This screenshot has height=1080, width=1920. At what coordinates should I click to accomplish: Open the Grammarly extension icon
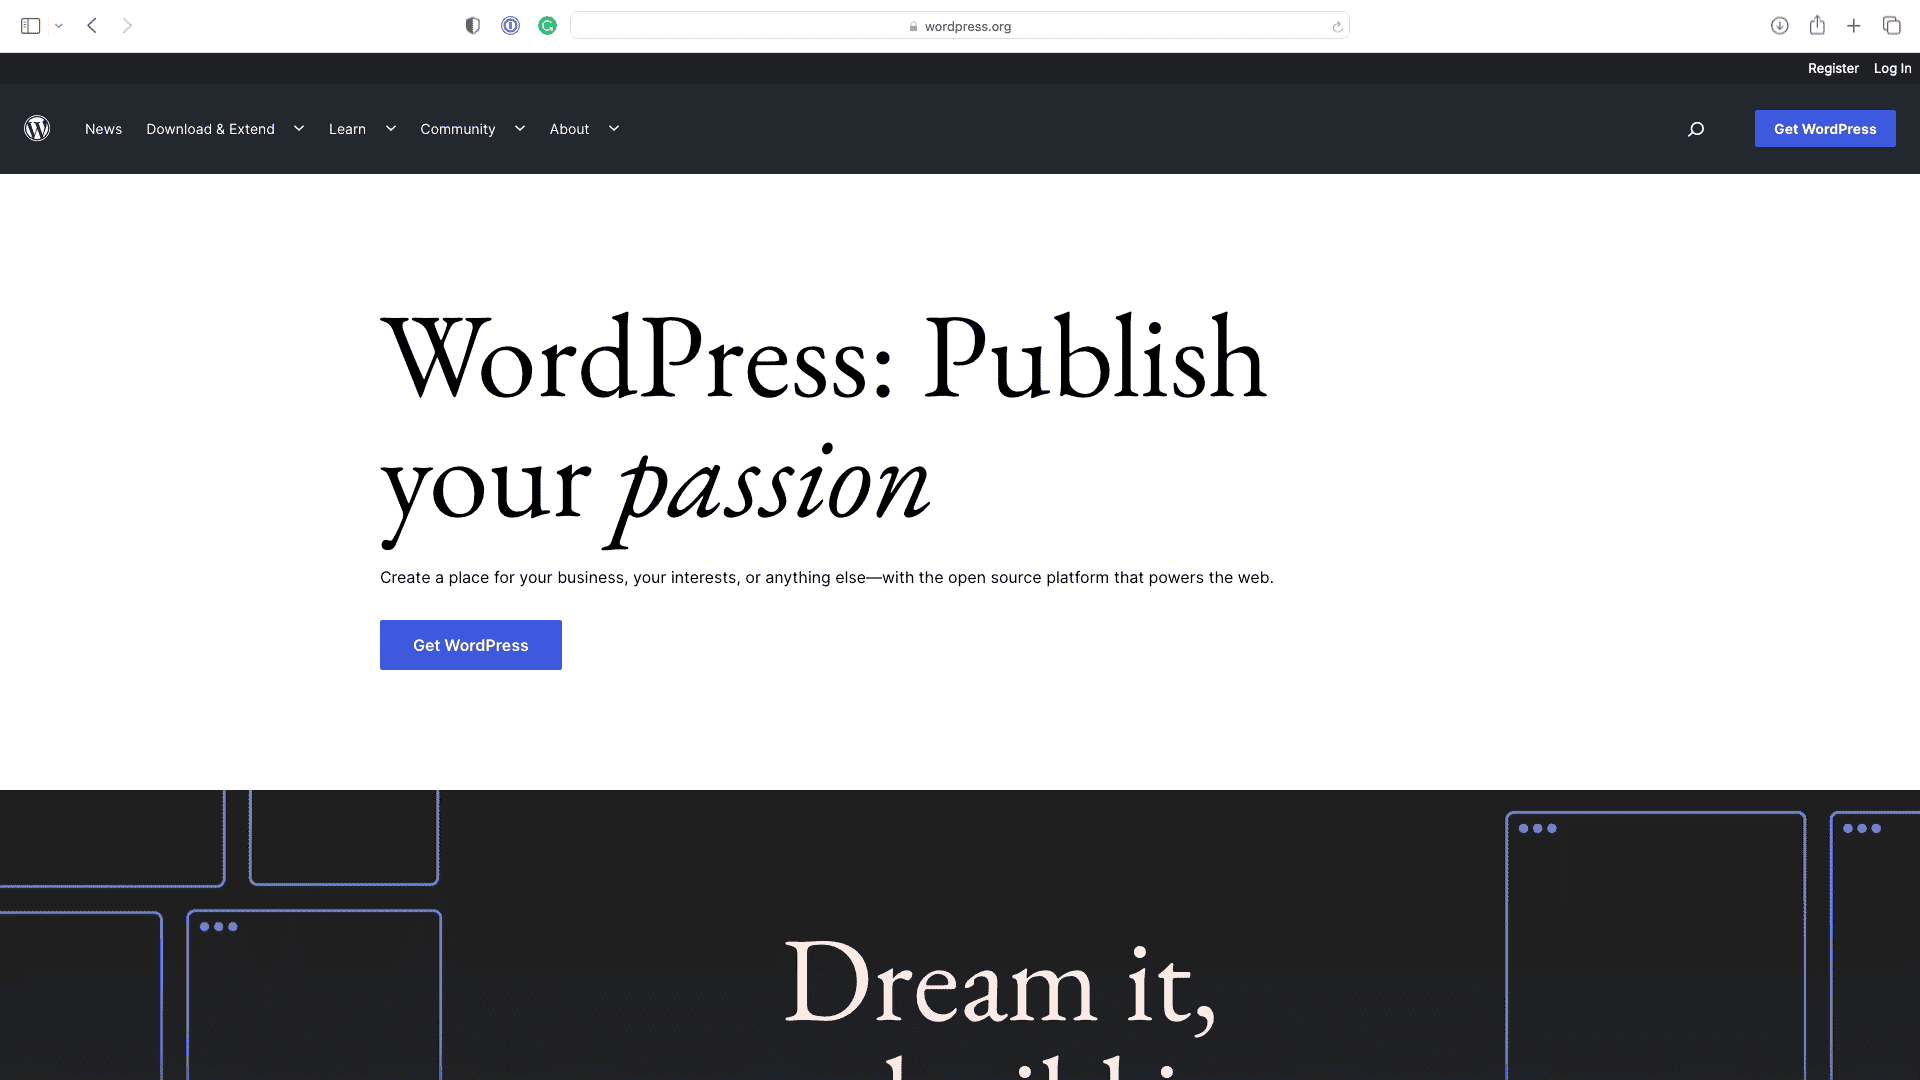click(x=547, y=26)
